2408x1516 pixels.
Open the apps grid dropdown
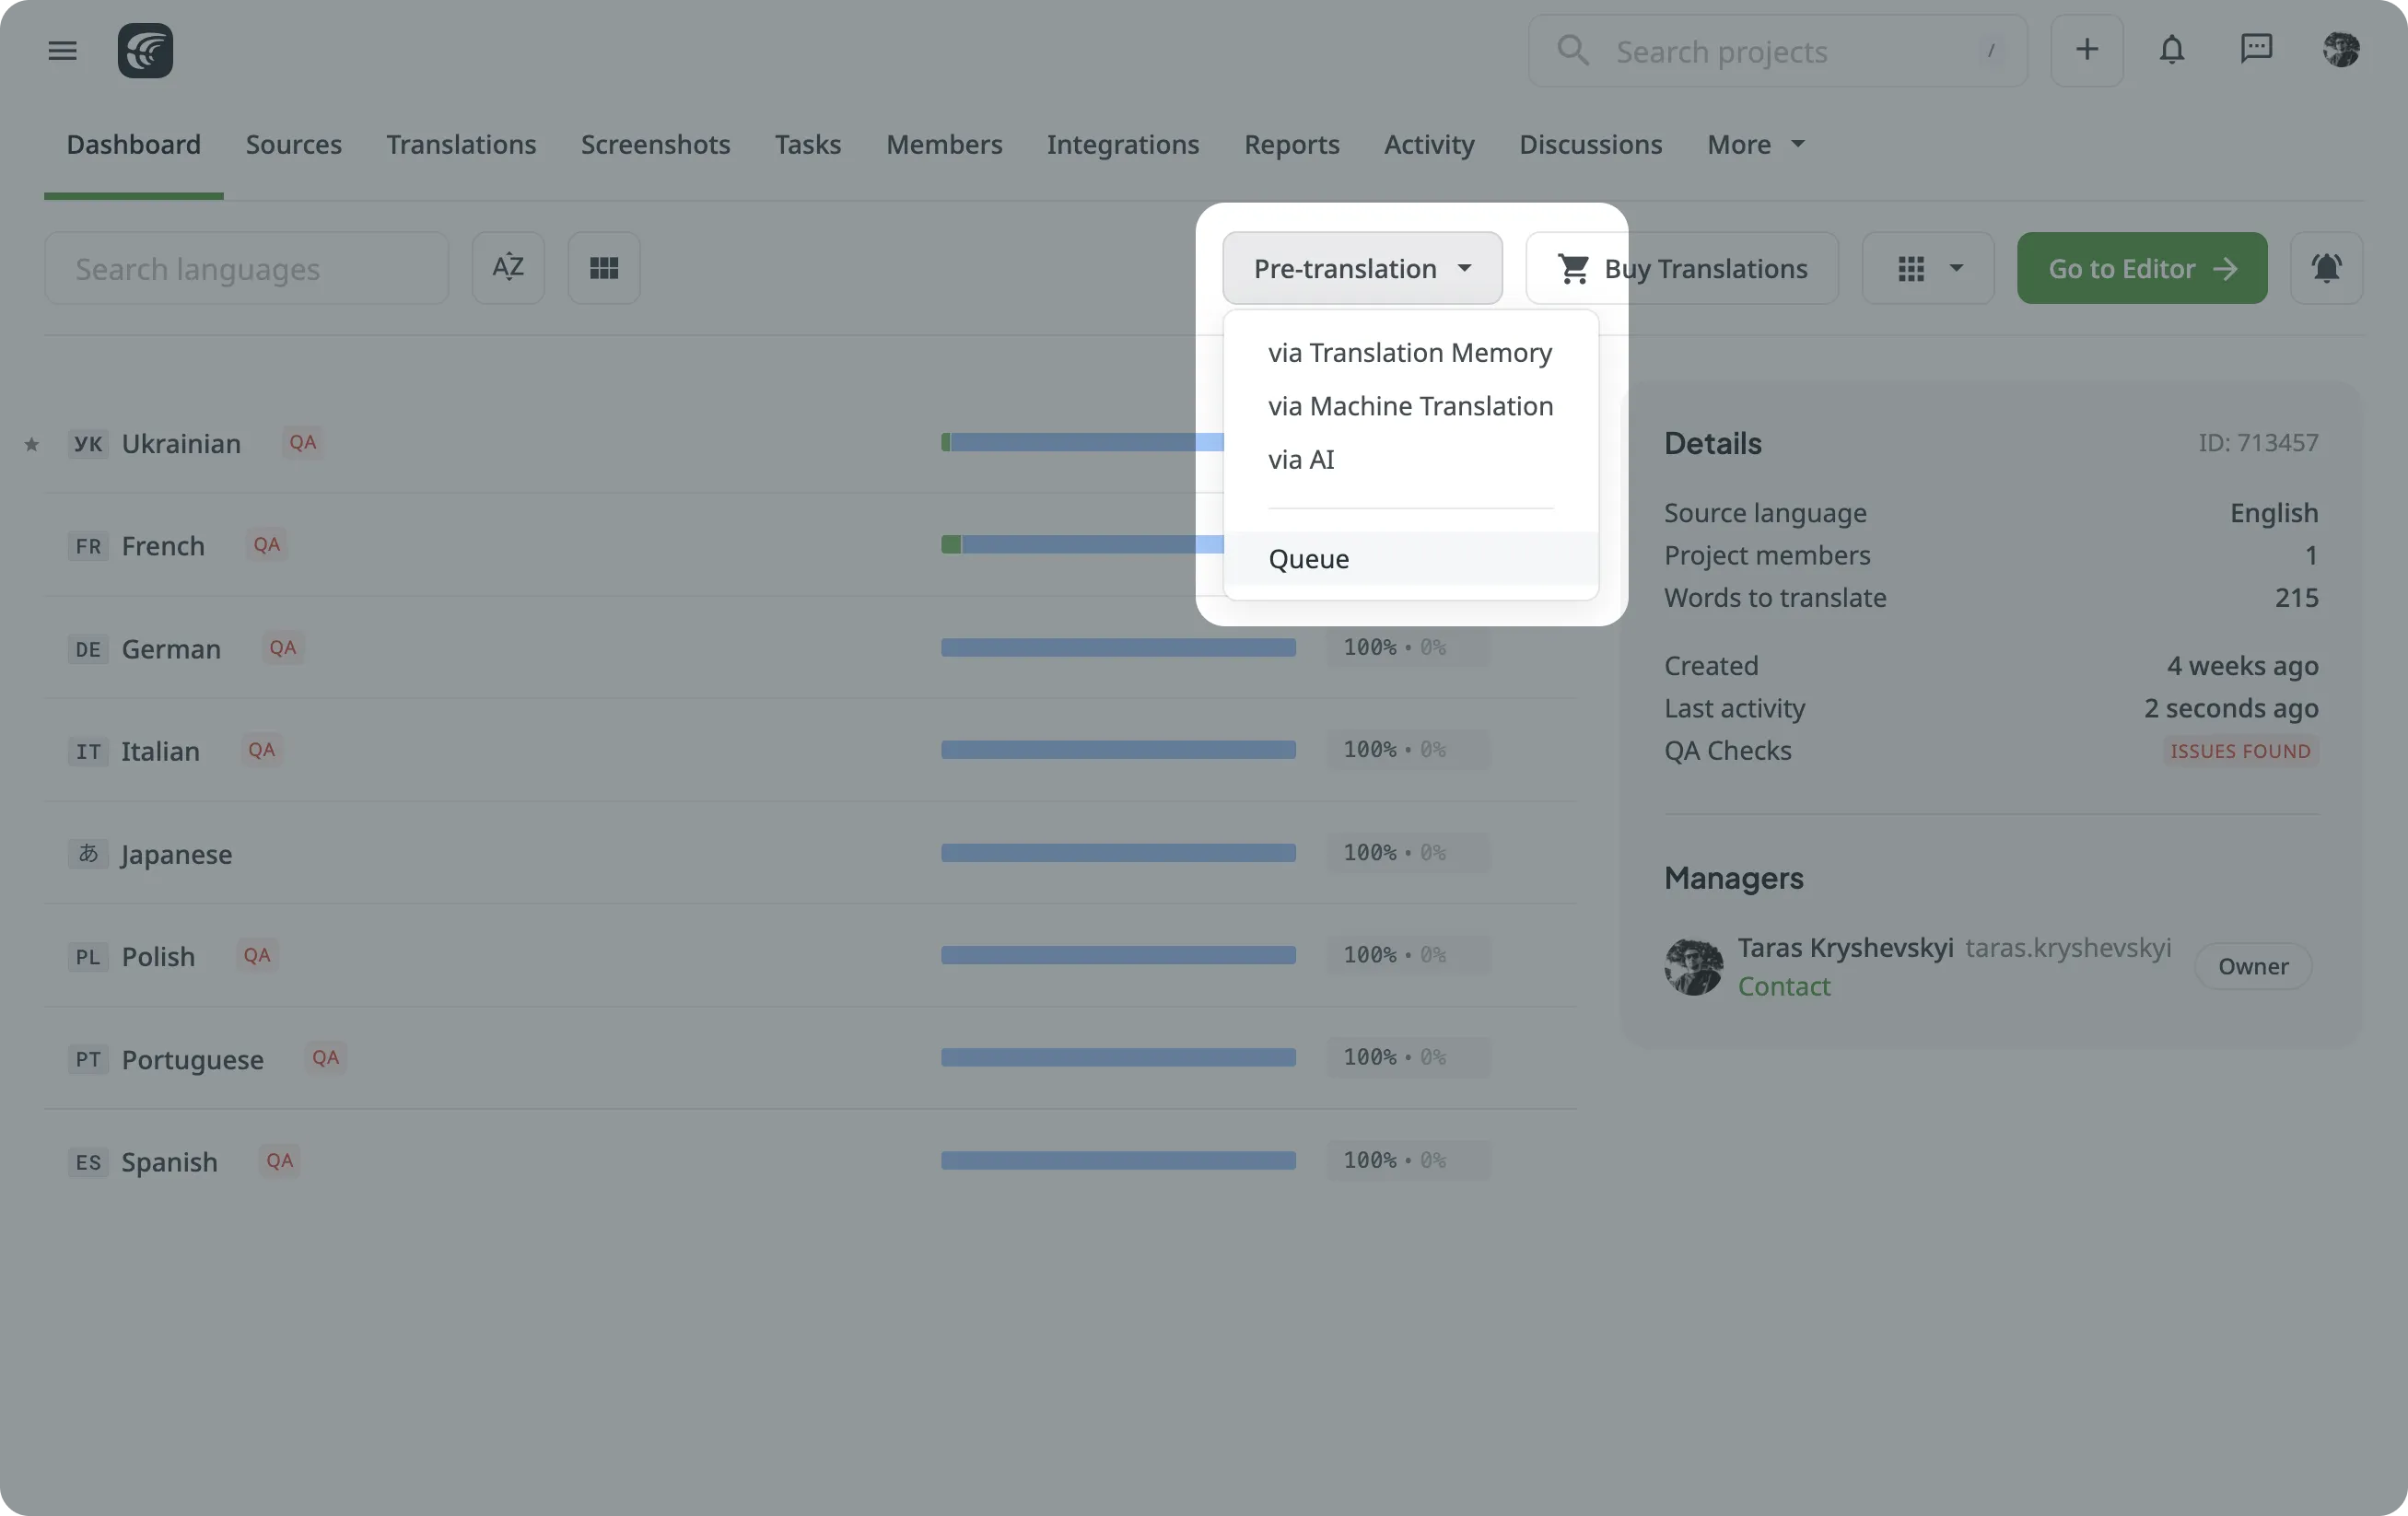click(1927, 268)
